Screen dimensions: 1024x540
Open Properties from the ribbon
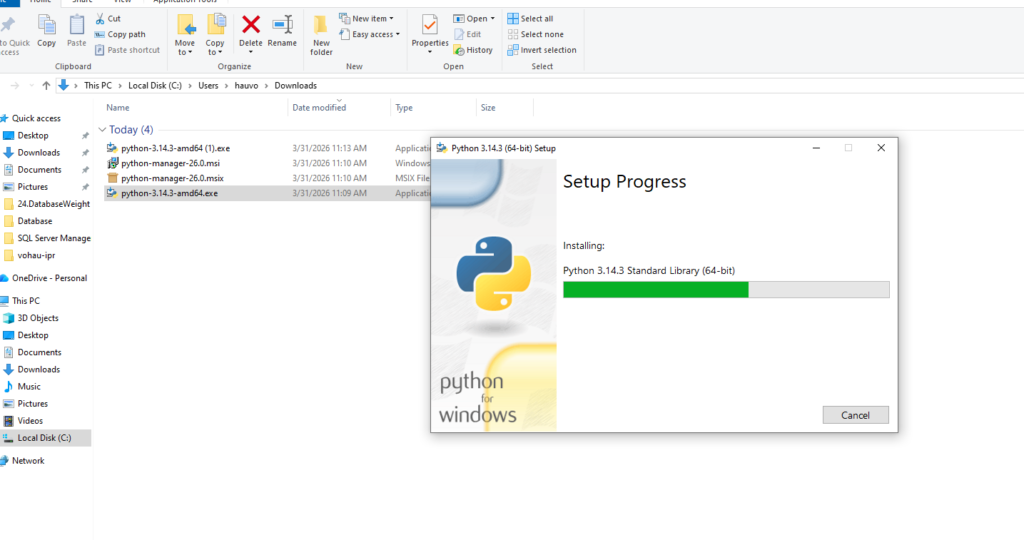(x=430, y=25)
